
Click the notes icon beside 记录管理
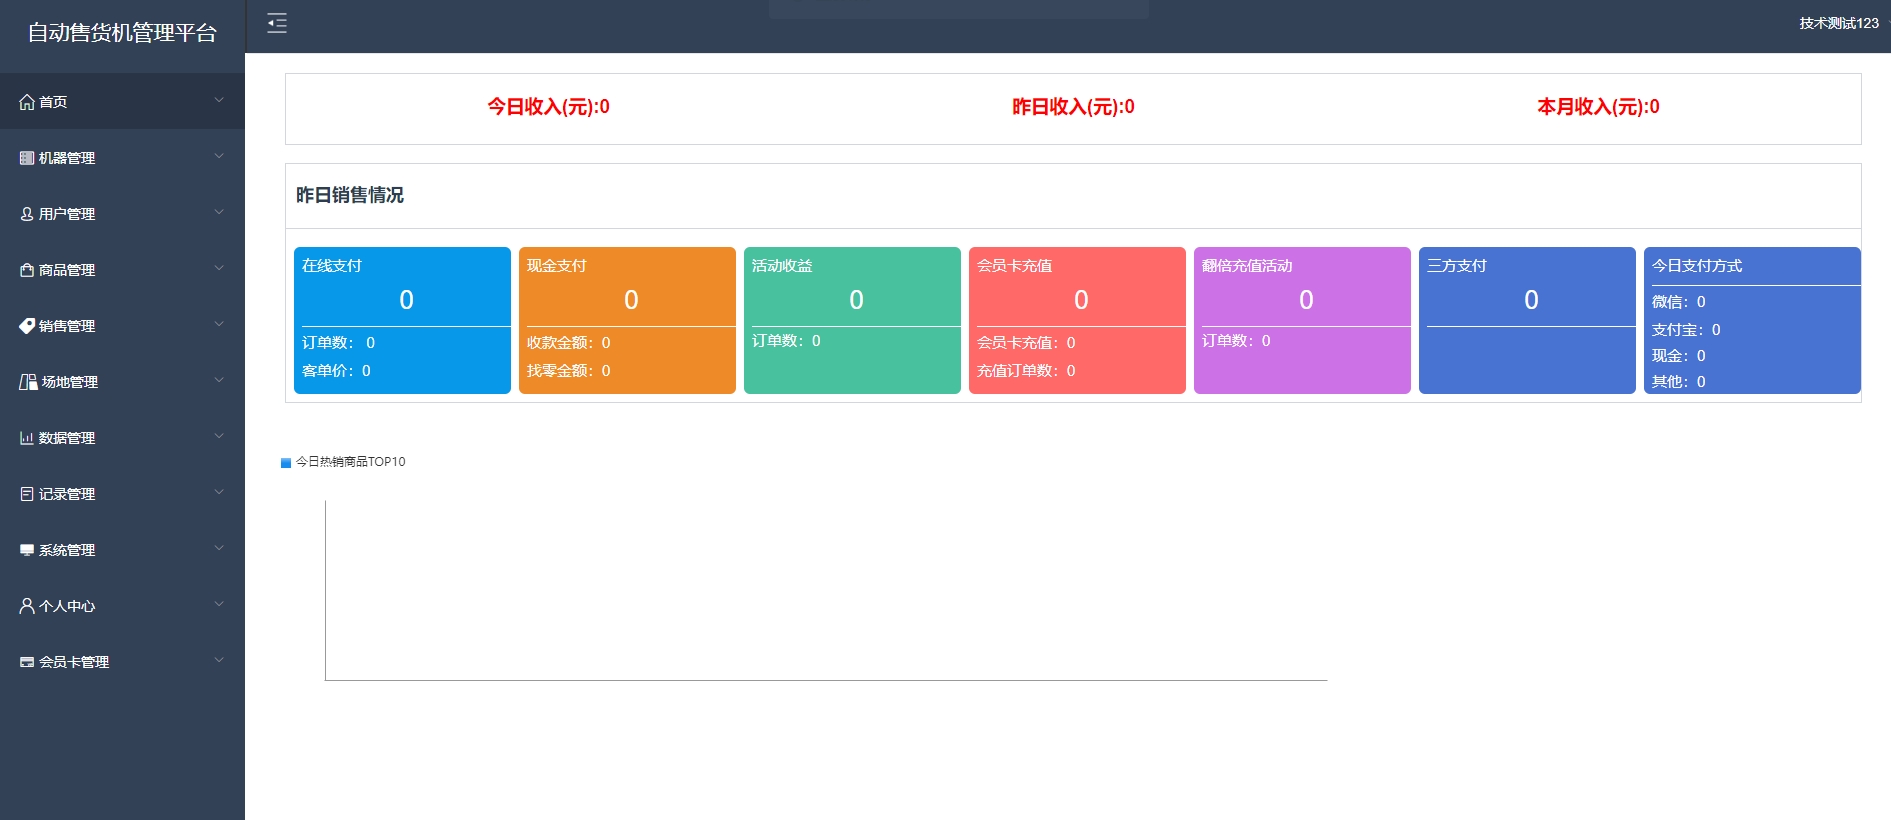27,494
